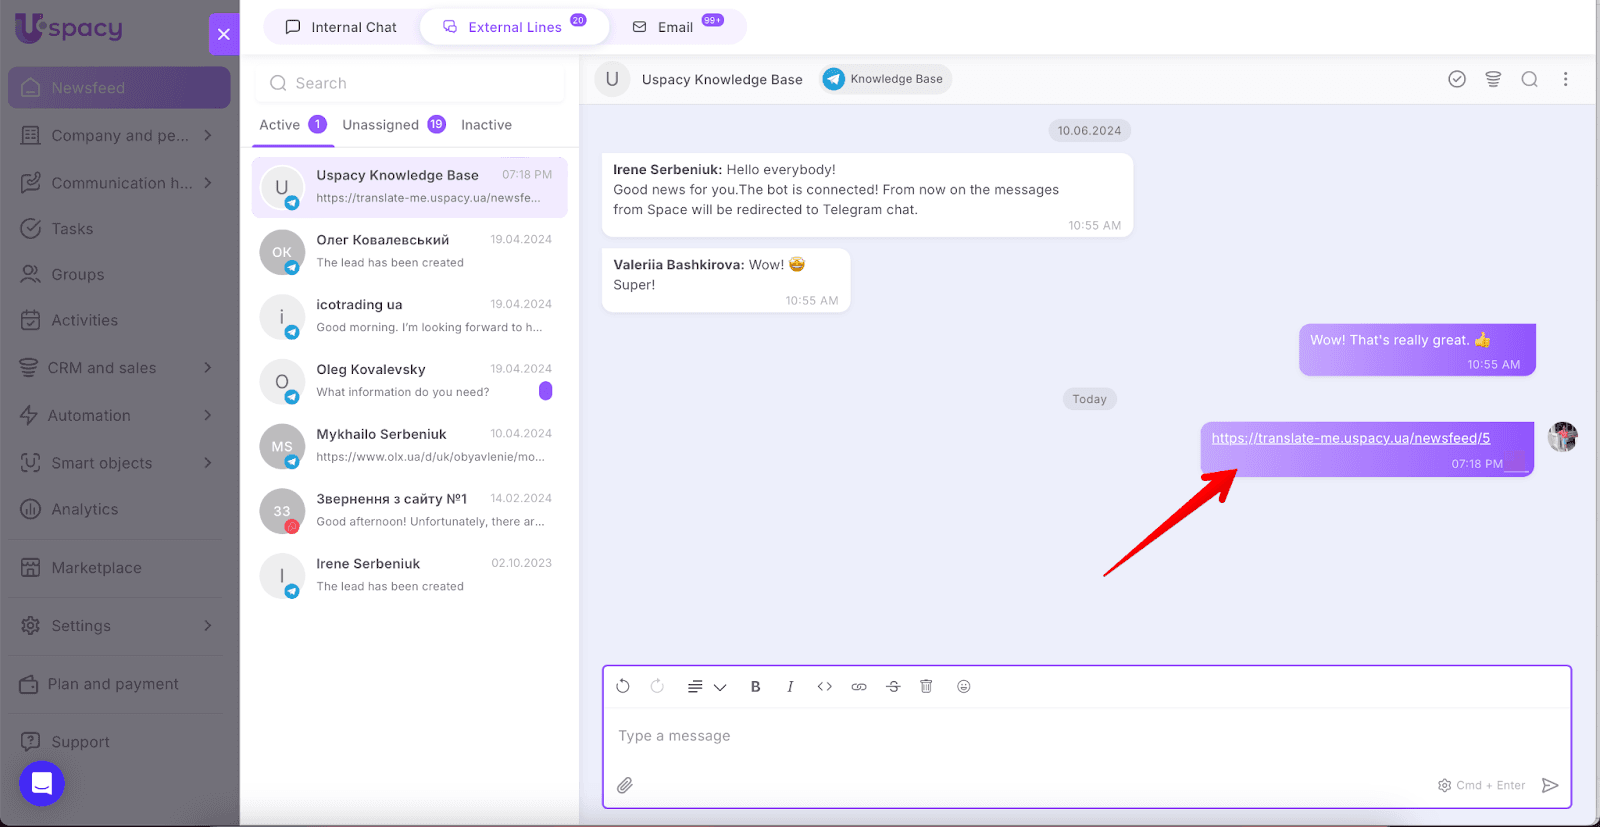Open the text alignment dropdown
1600x827 pixels.
(706, 686)
